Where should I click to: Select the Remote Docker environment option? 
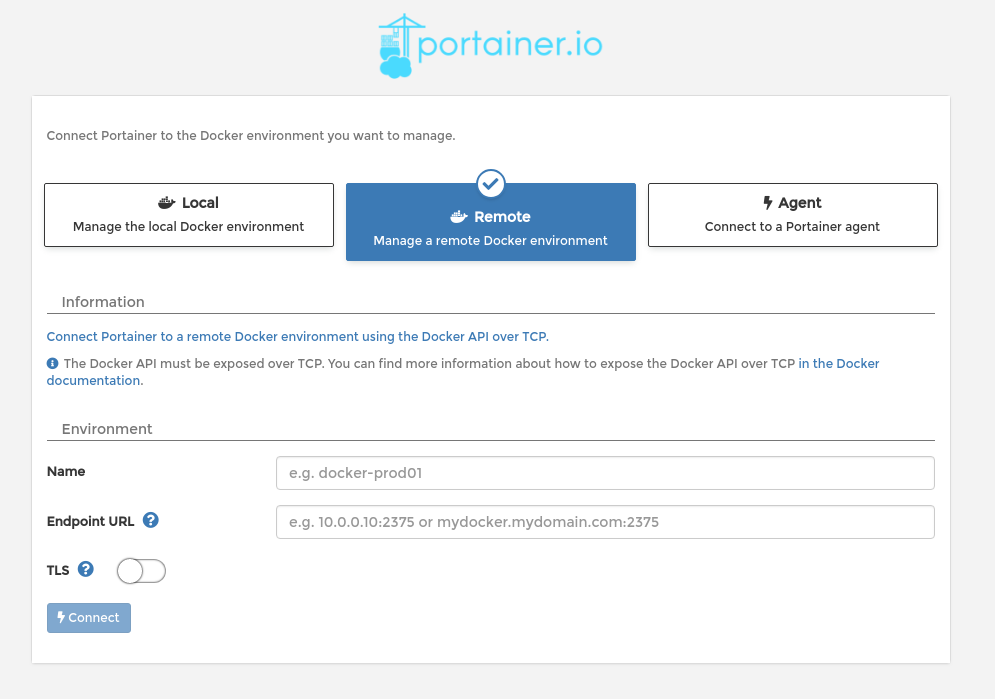point(491,222)
